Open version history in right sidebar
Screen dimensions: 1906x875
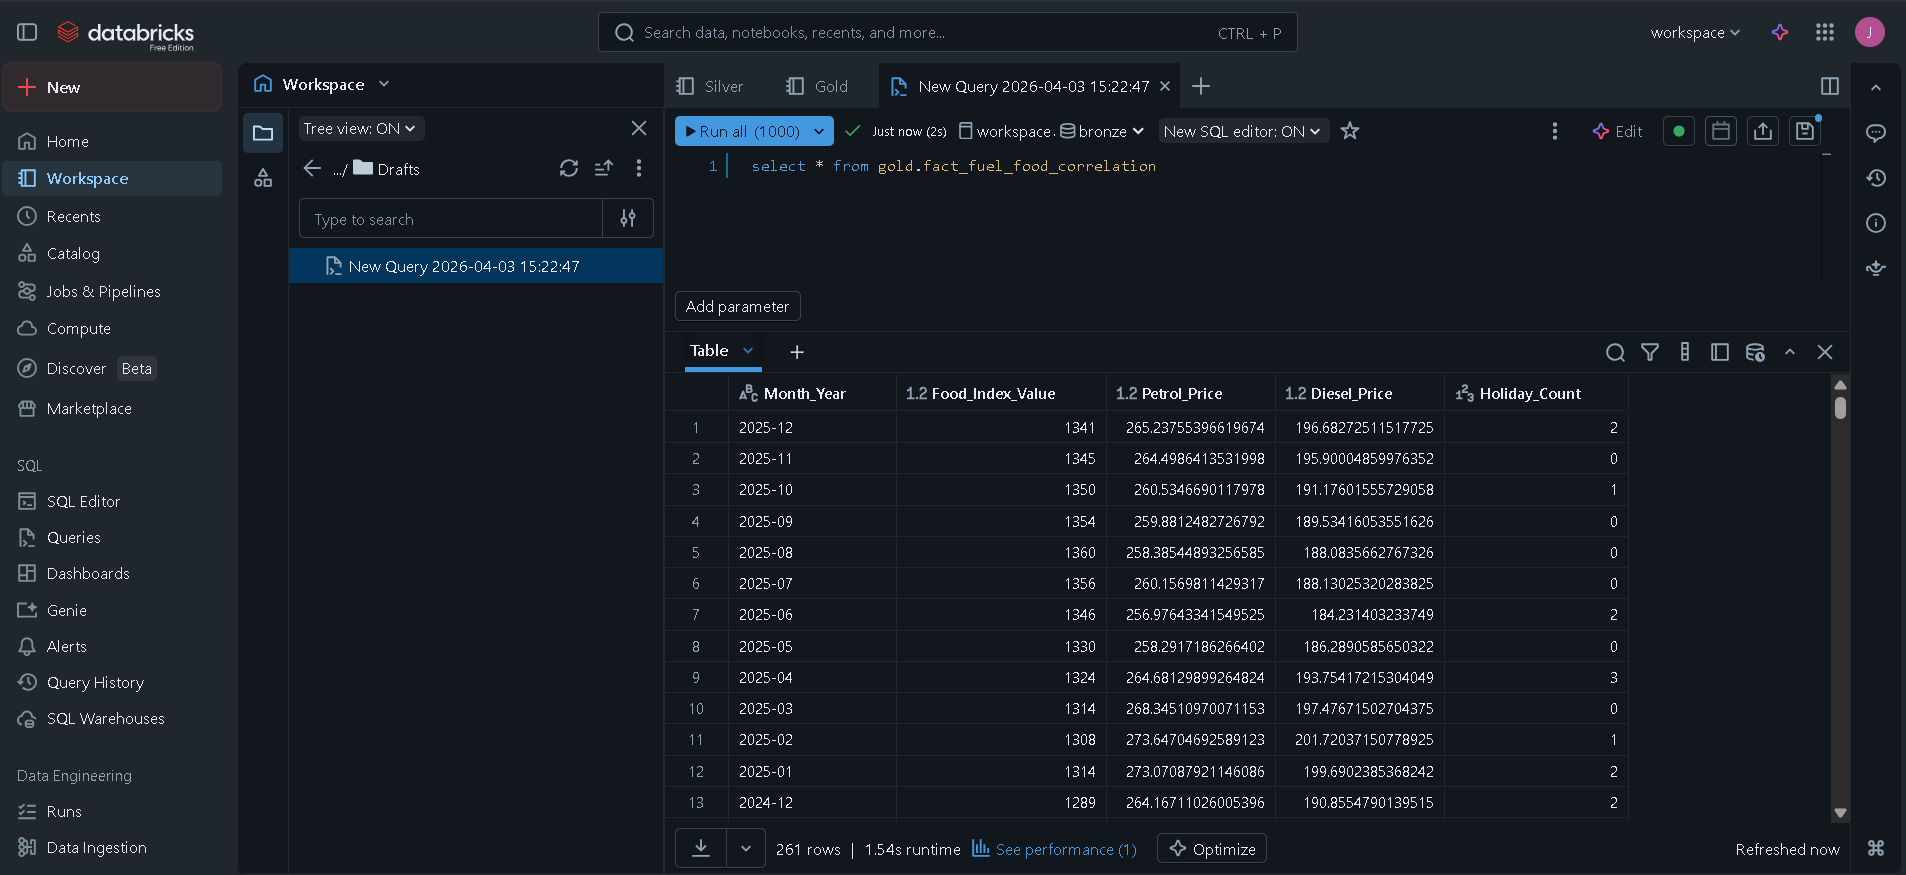(1876, 178)
